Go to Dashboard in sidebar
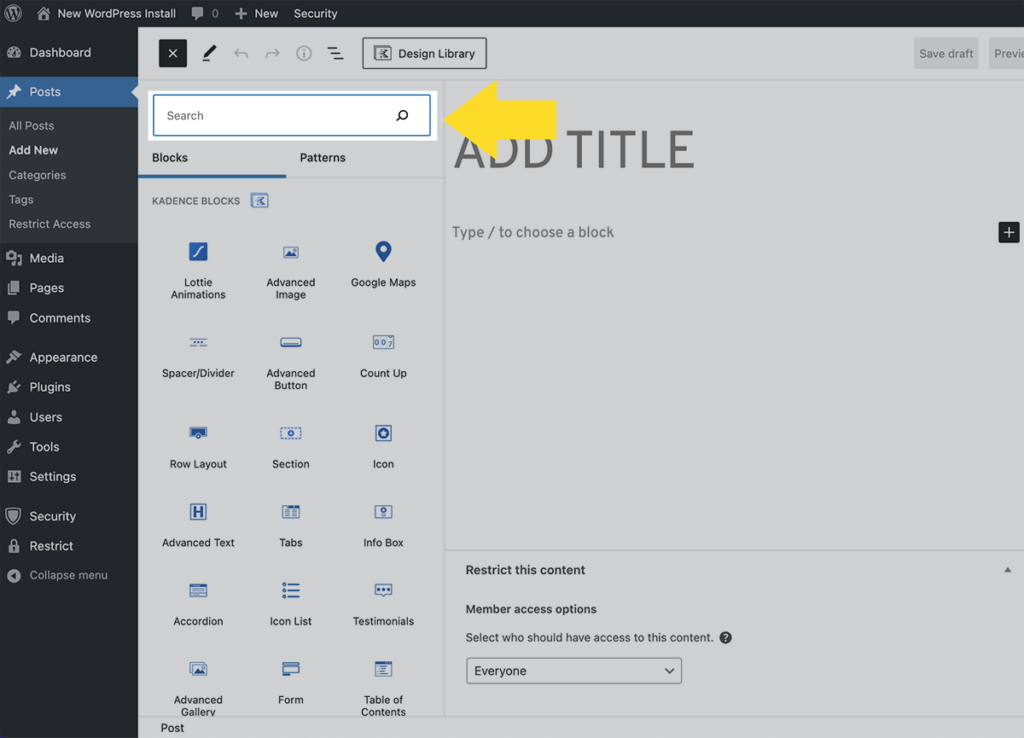Screen dimensions: 1024x738 (x=69, y=53)
